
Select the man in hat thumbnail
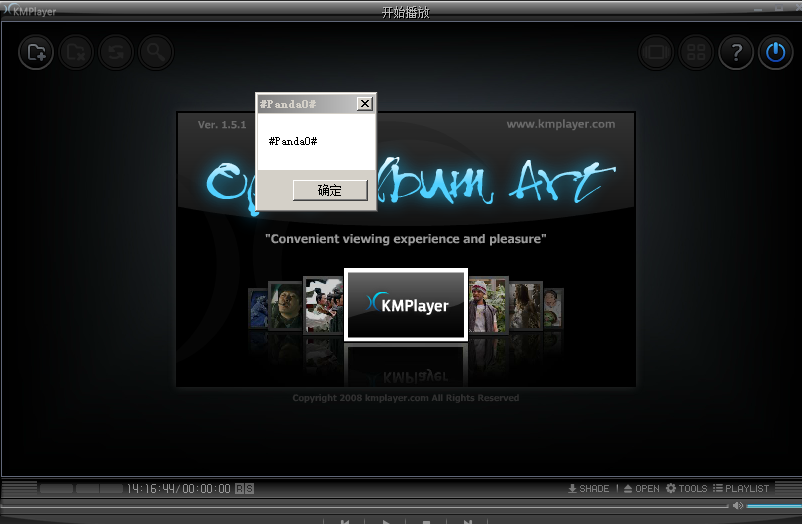coord(488,305)
